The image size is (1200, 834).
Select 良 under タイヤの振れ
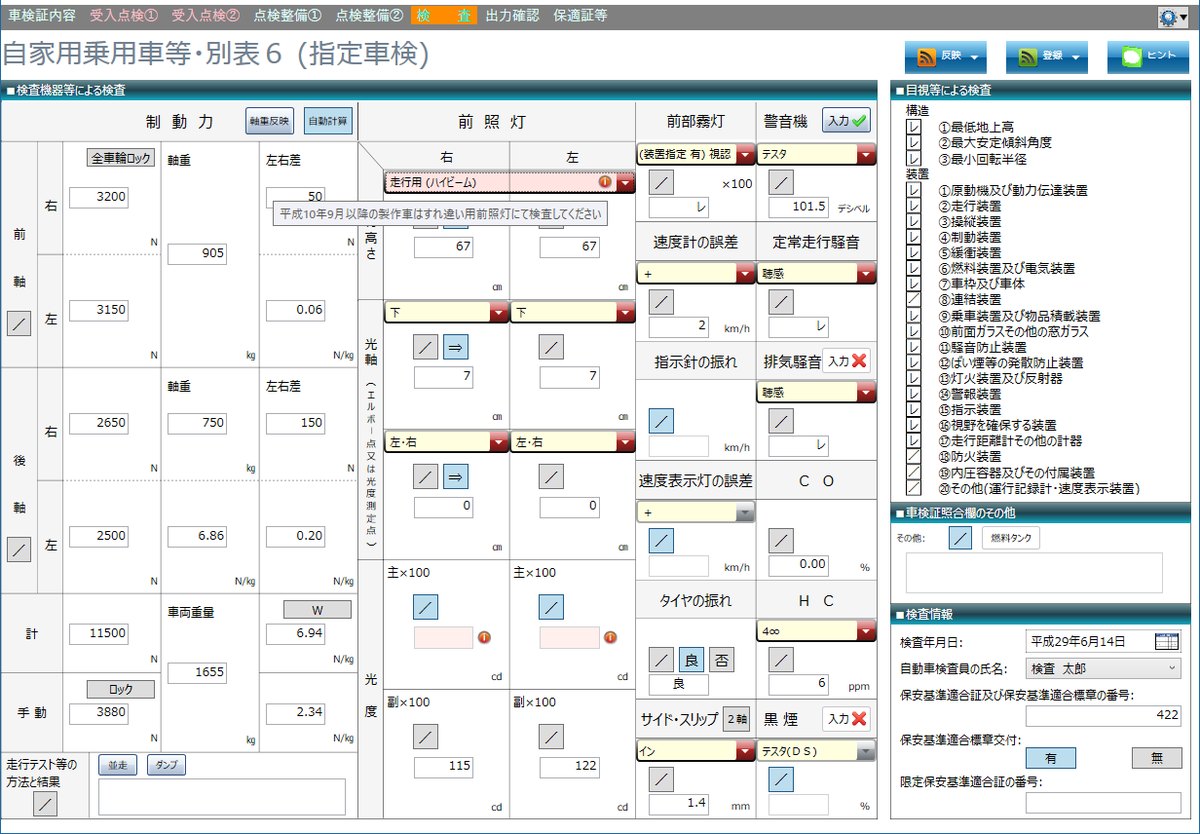691,659
